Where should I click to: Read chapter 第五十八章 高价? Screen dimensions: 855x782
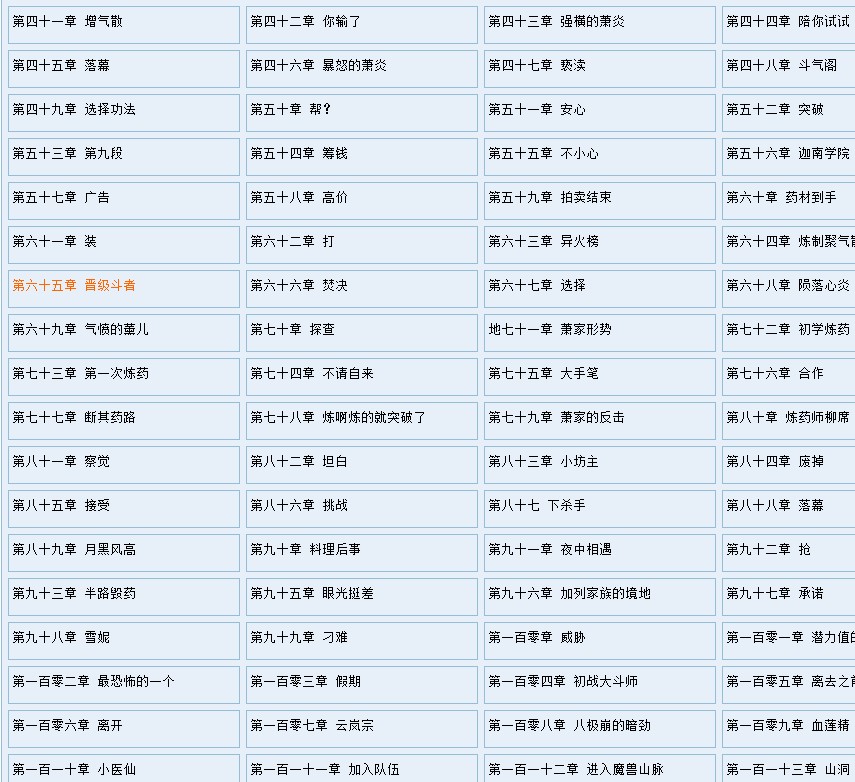[299, 198]
